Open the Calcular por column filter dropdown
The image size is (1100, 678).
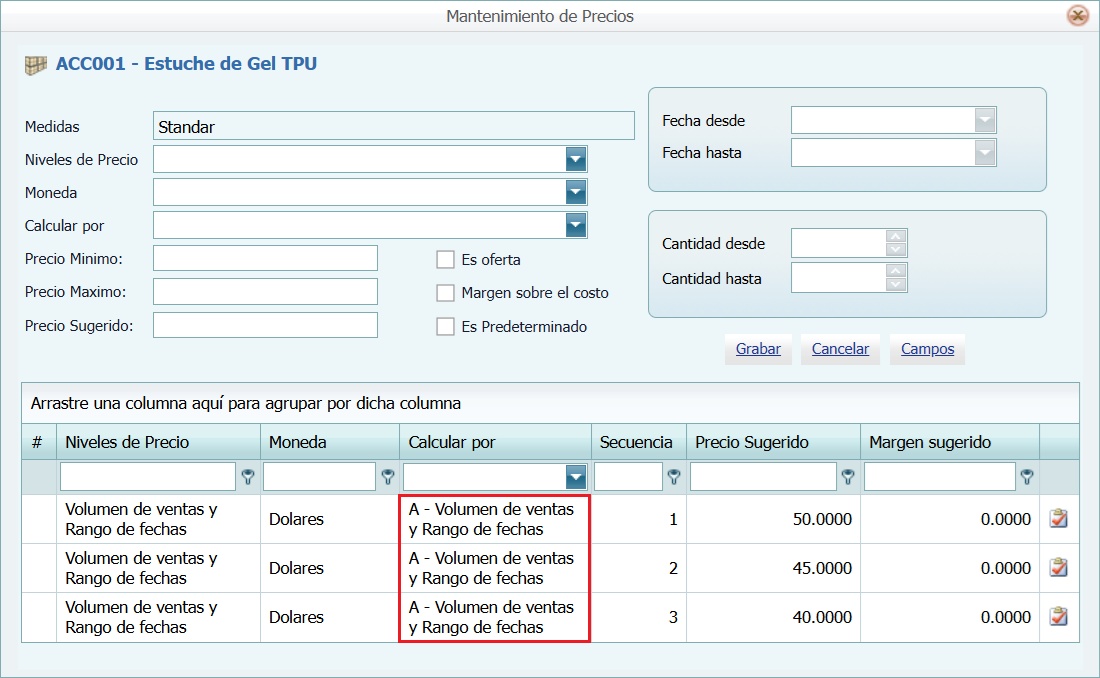[x=577, y=476]
